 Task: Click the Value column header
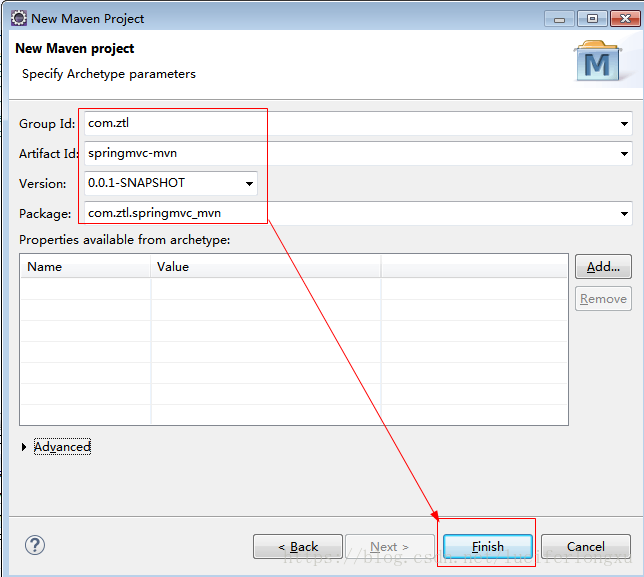coord(266,267)
